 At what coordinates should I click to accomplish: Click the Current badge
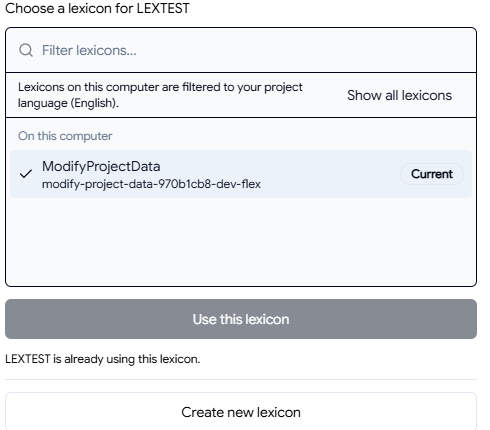click(x=432, y=174)
